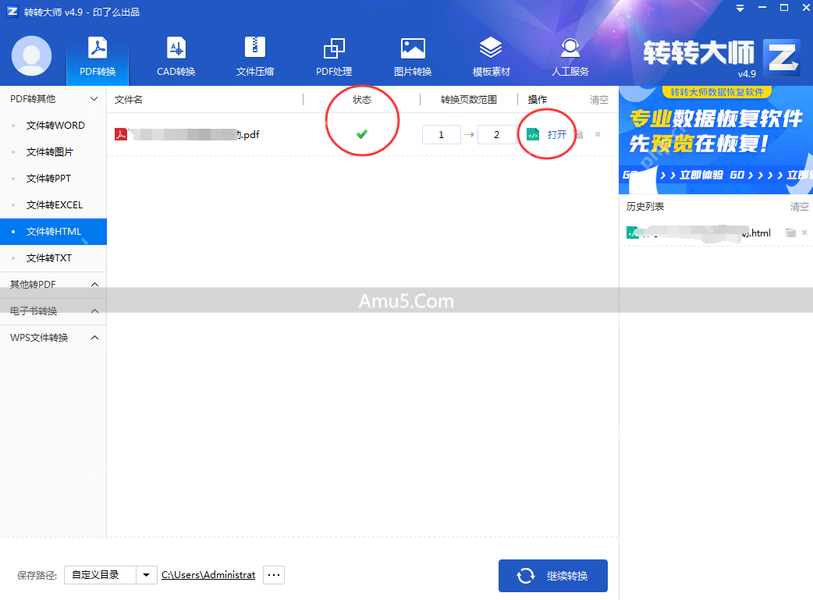Image resolution: width=813 pixels, height=600 pixels.
Task: Select the 文件转HTML sidebar option
Action: [53, 231]
